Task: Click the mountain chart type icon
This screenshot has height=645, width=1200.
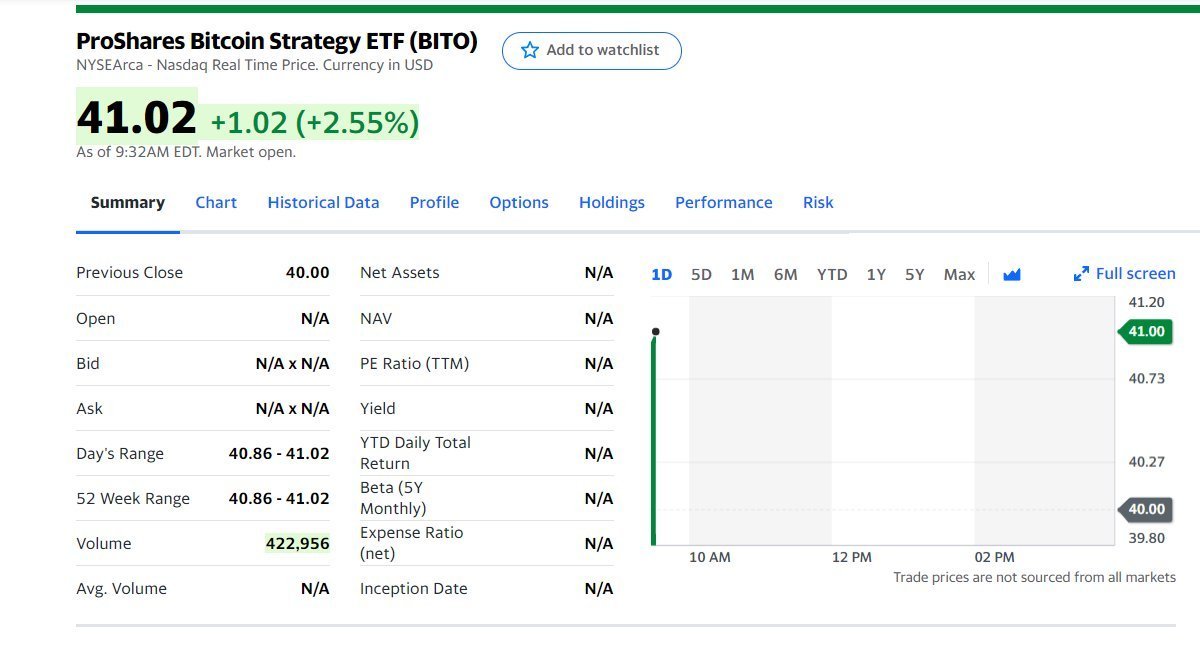Action: pos(1012,274)
